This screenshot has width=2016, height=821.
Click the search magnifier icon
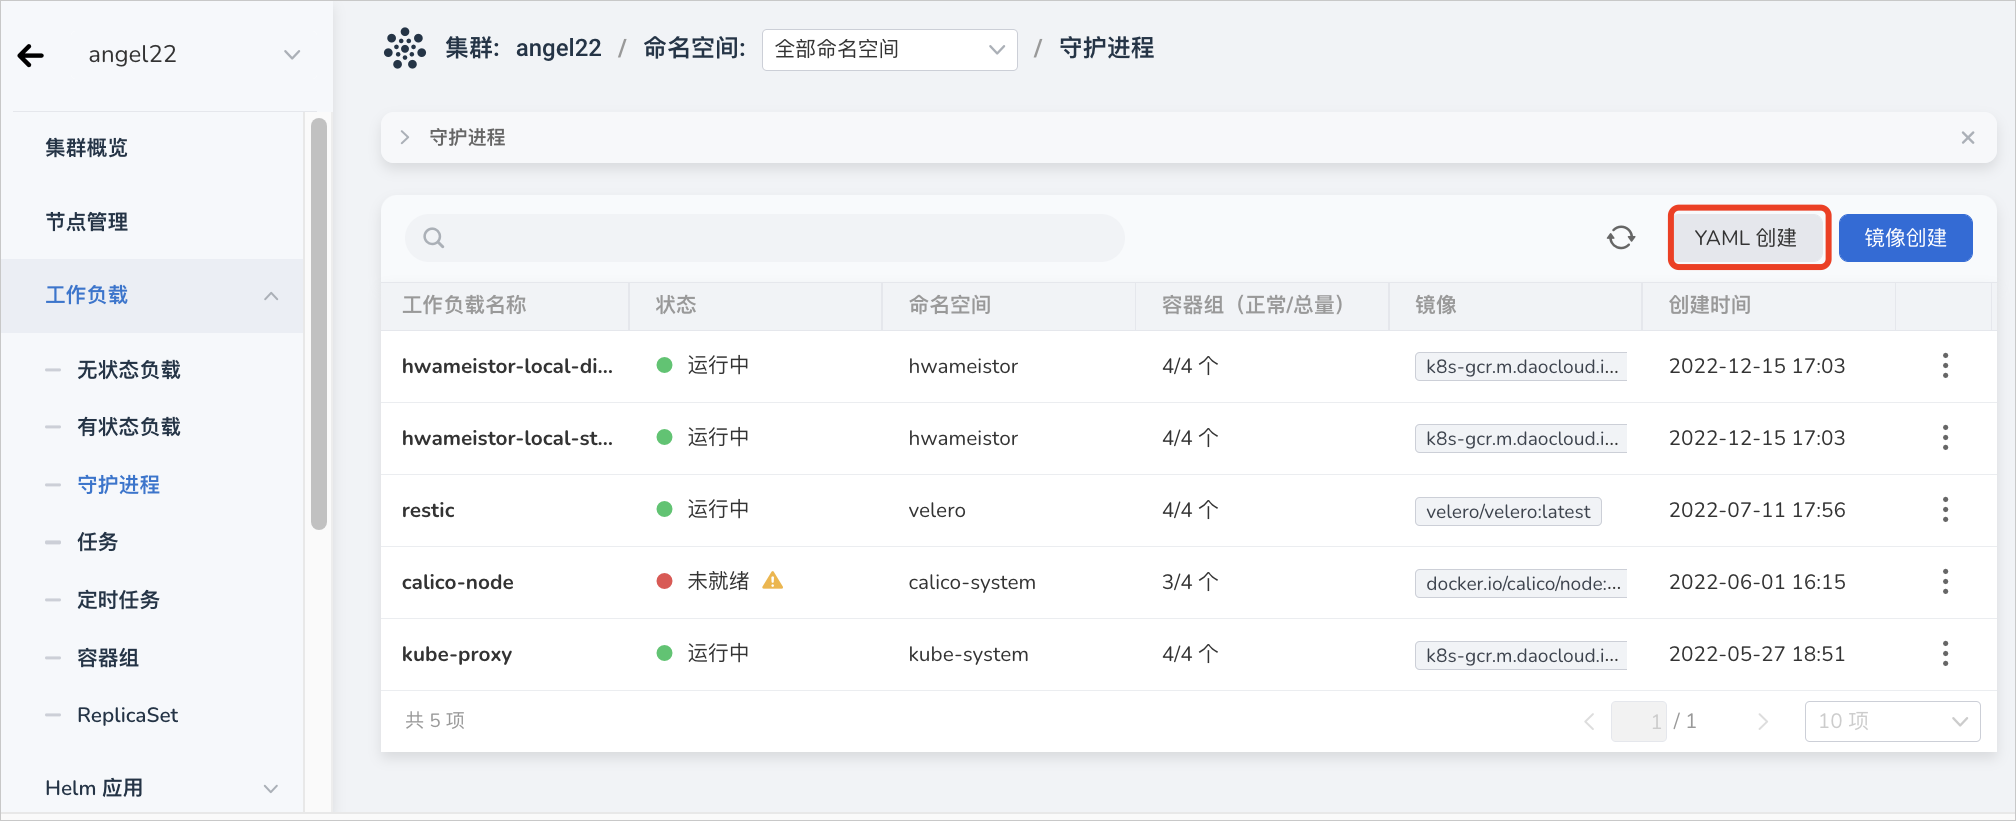(433, 238)
